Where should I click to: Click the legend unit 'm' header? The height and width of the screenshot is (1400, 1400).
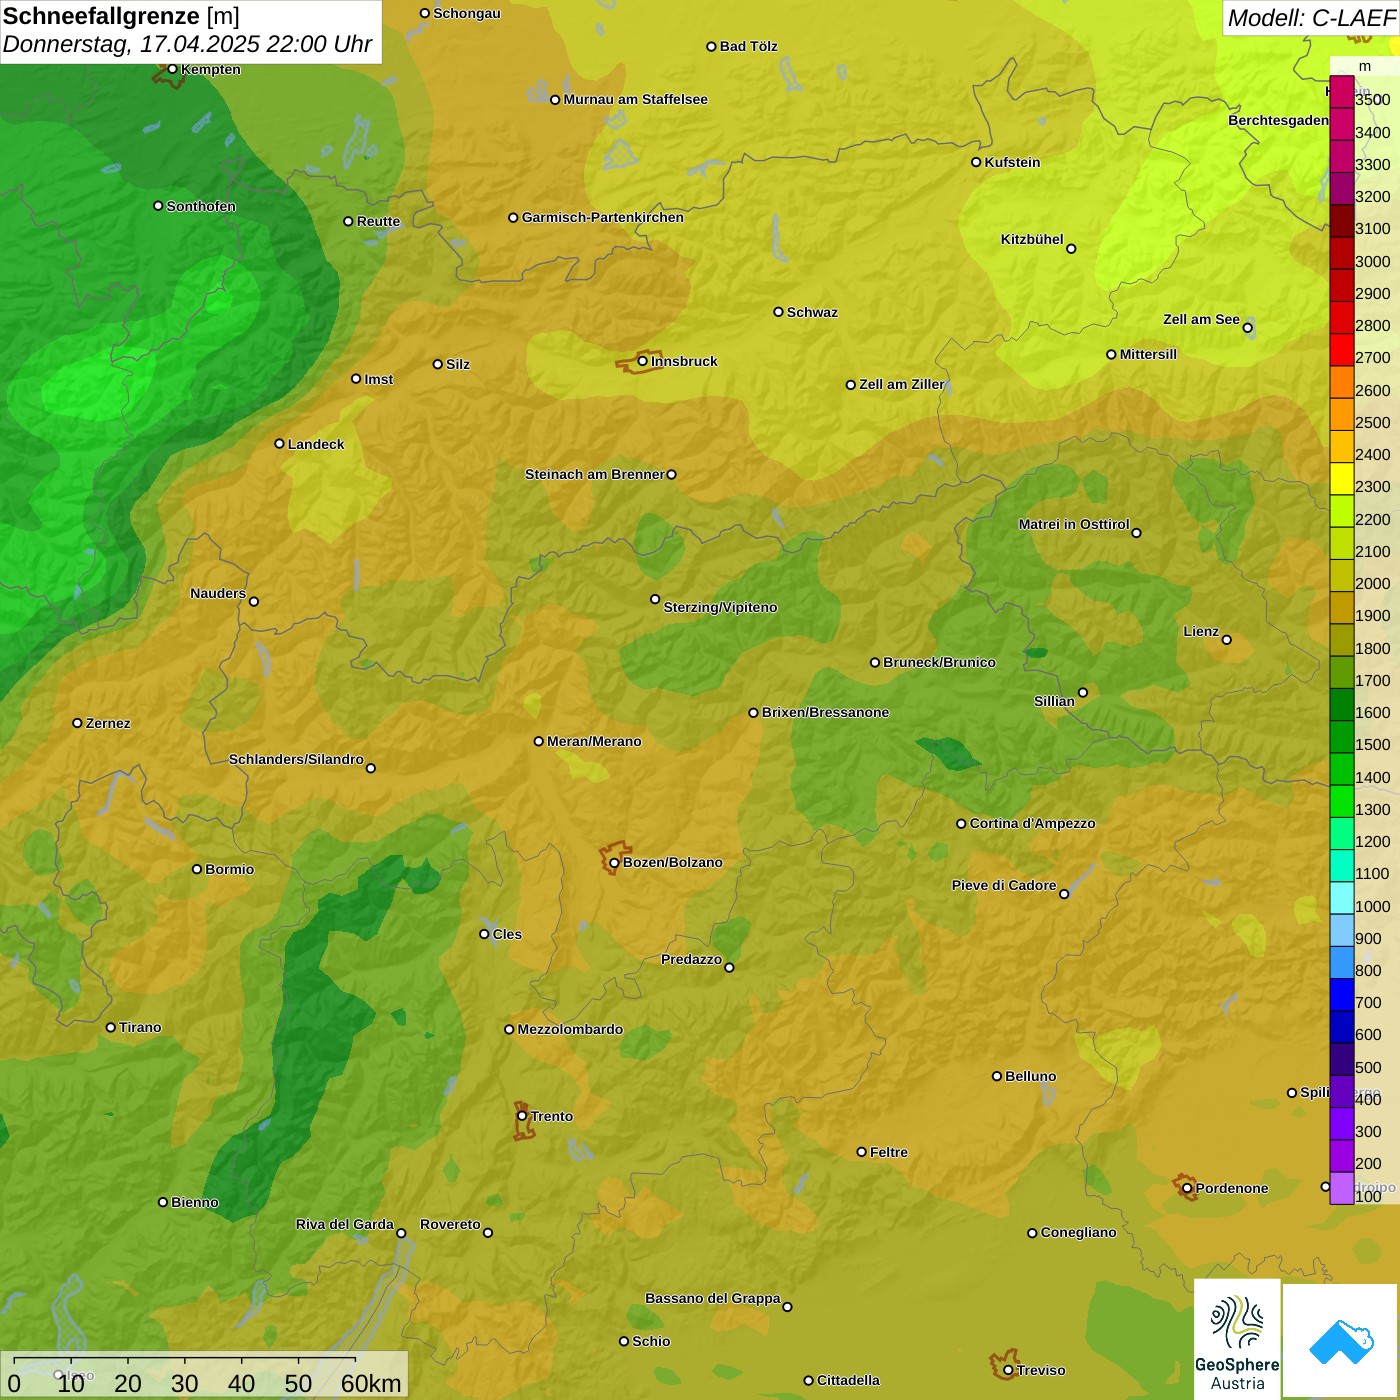[1364, 66]
